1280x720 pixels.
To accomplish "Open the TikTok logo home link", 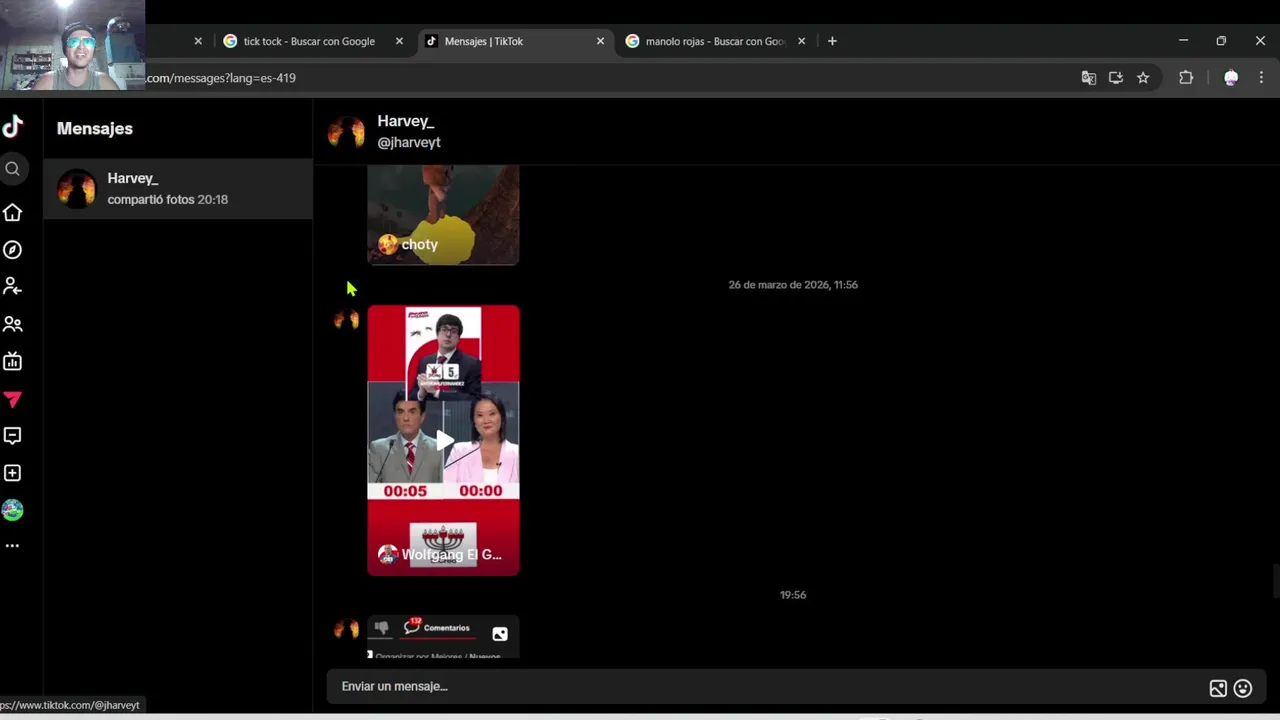I will pos(13,126).
